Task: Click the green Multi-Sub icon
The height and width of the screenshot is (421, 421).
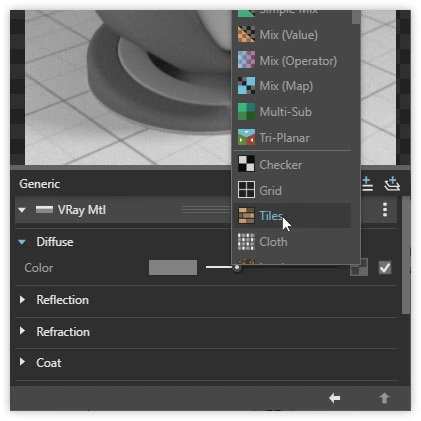Action: click(246, 112)
